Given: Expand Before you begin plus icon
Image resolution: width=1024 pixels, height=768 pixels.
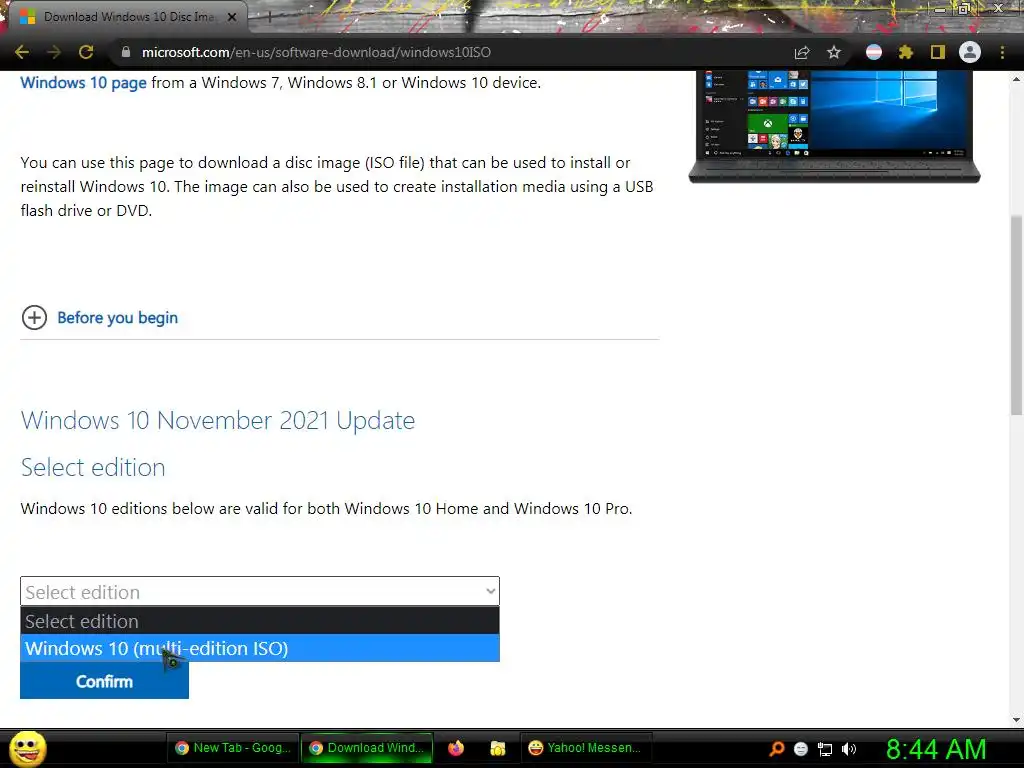Looking at the screenshot, I should click(x=35, y=318).
